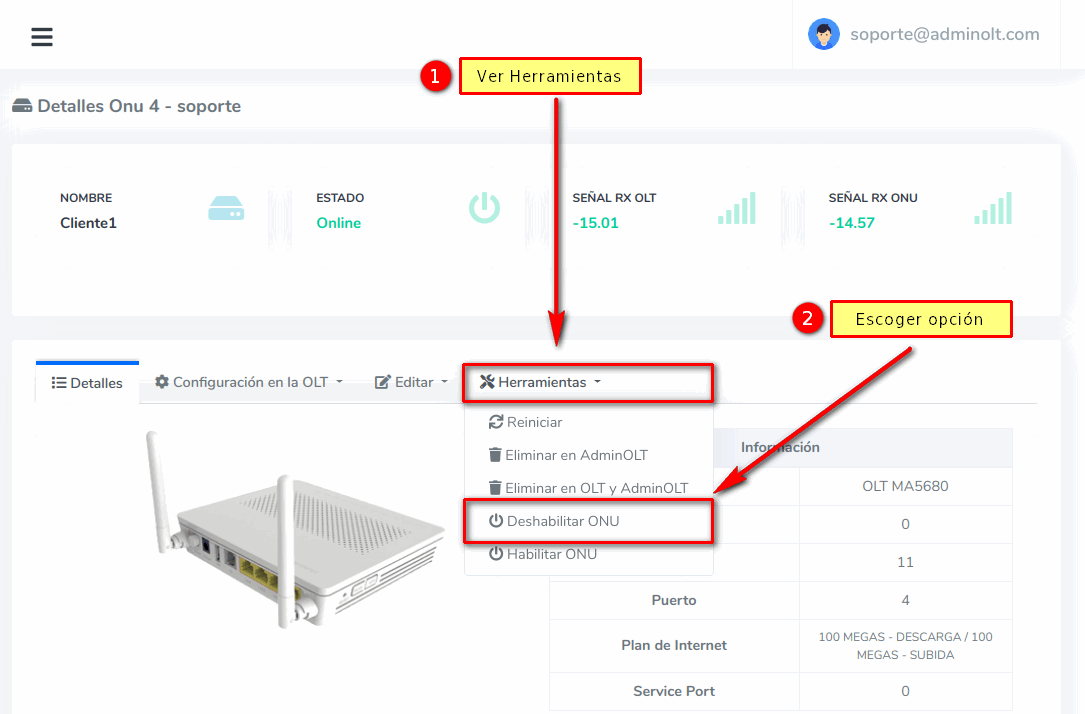The height and width of the screenshot is (714, 1085).
Task: Click the user avatar icon
Action: (824, 34)
